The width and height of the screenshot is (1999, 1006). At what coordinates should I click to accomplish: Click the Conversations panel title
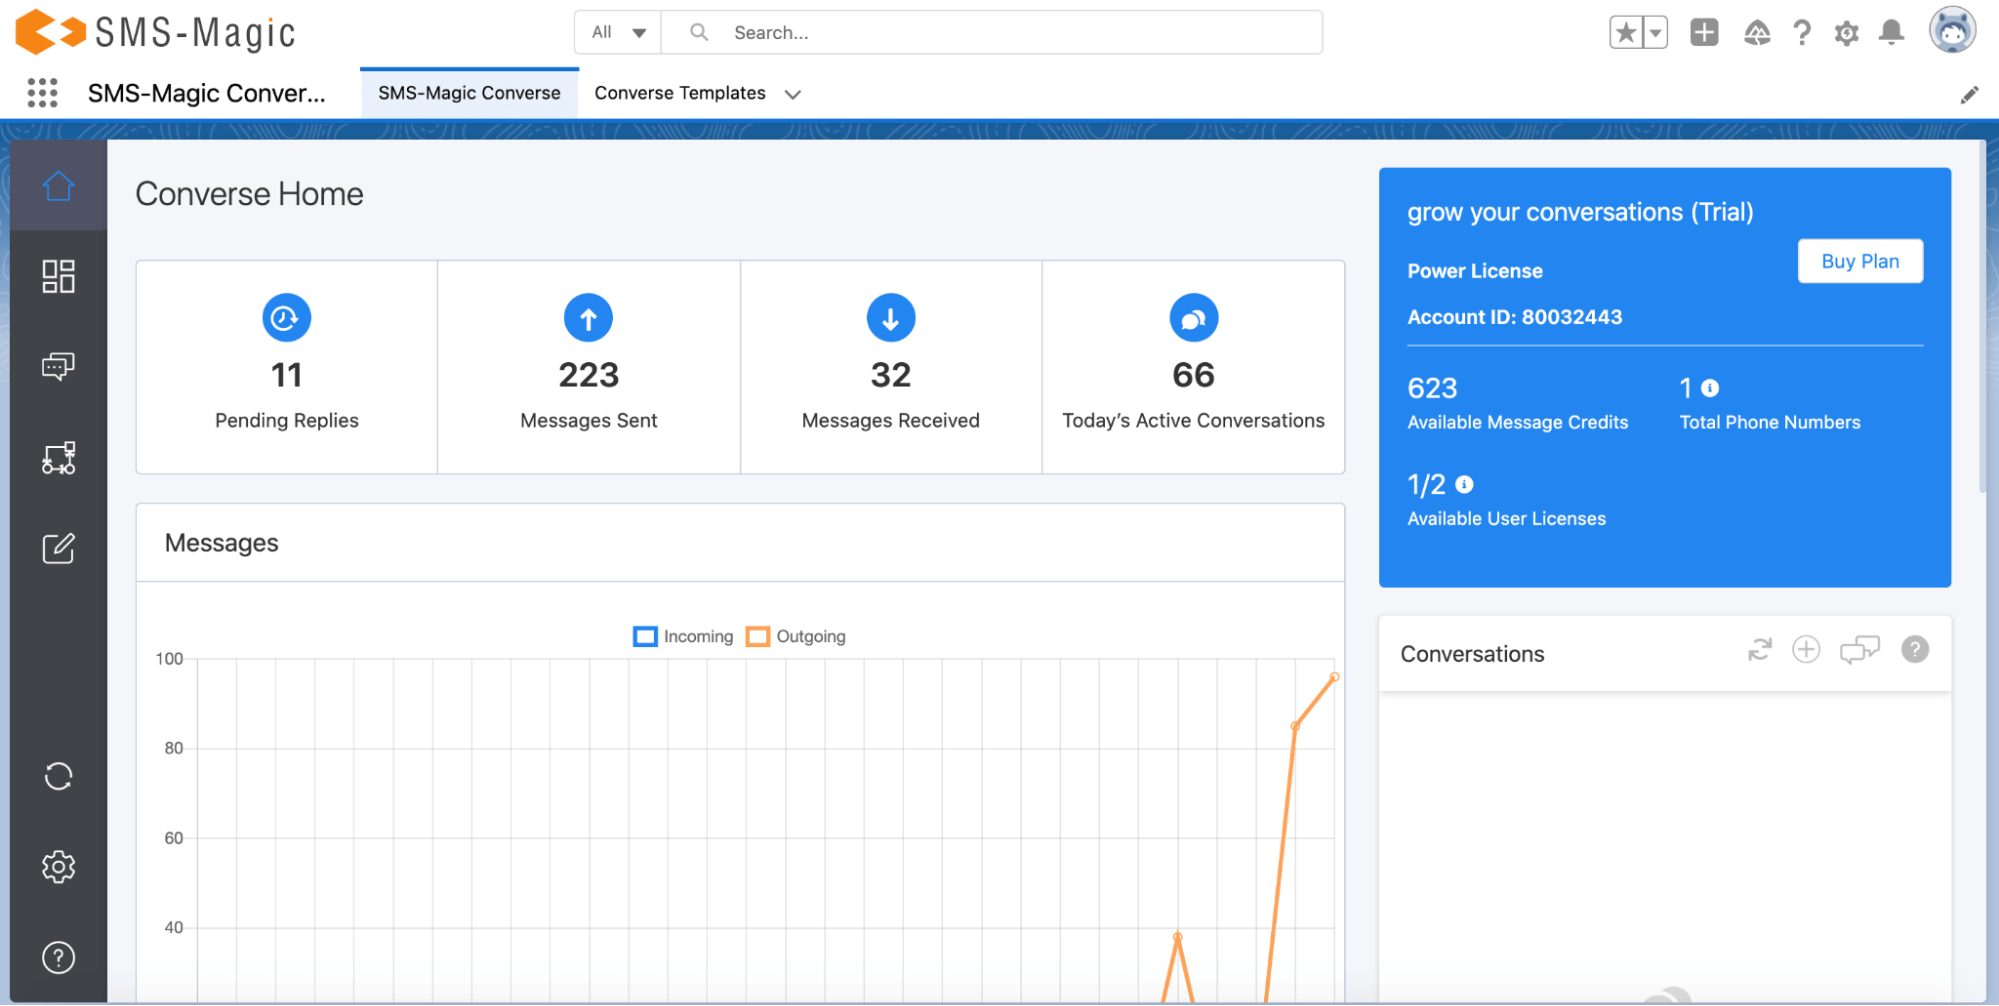click(1472, 654)
